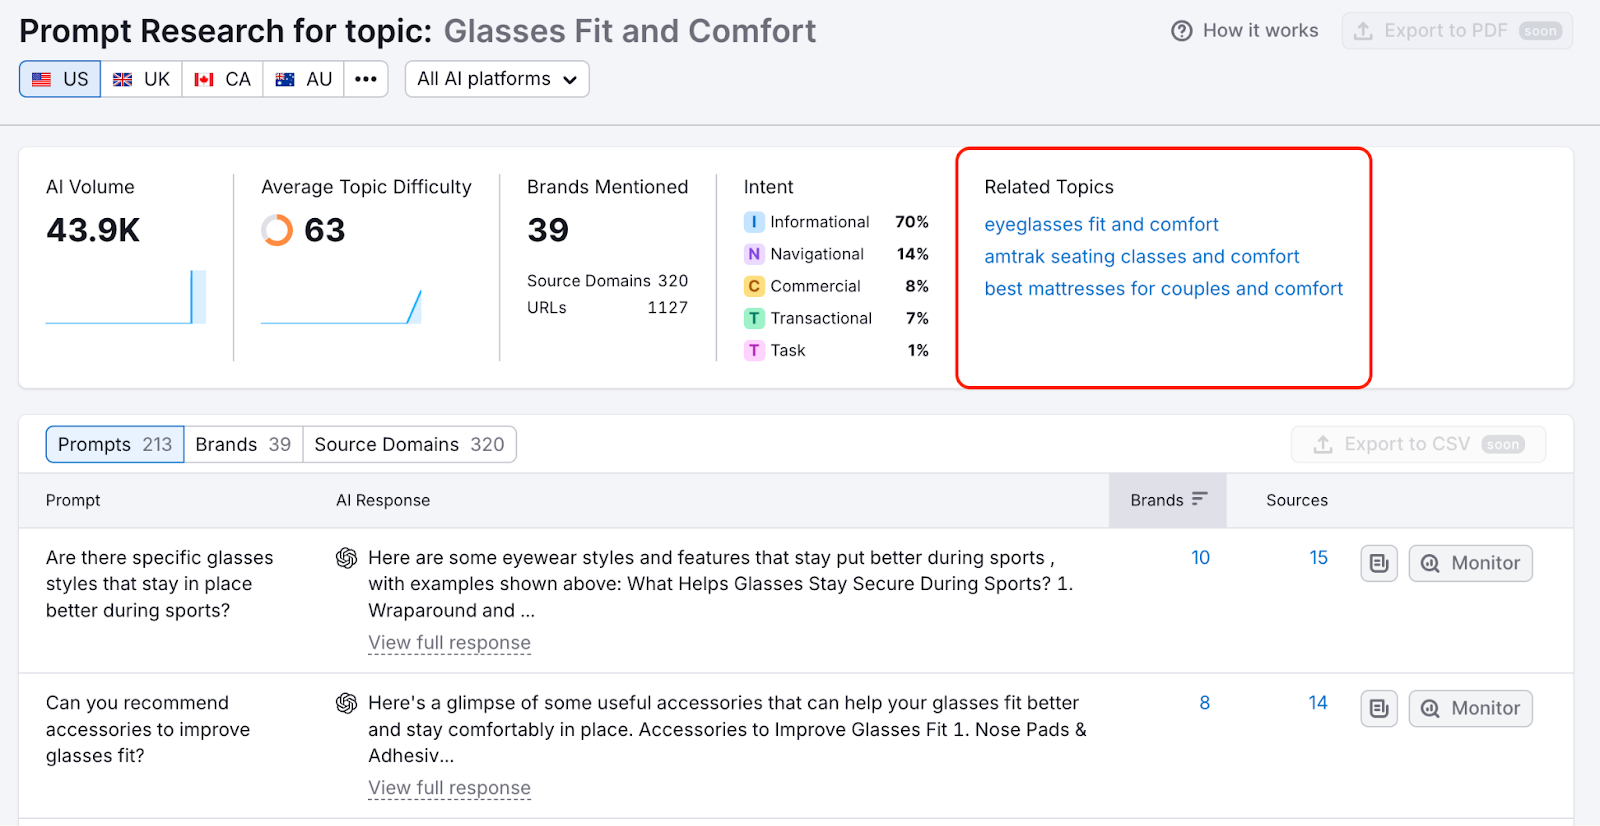This screenshot has height=826, width=1600.
Task: Click the sort icon in Brands column
Action: [1200, 499]
